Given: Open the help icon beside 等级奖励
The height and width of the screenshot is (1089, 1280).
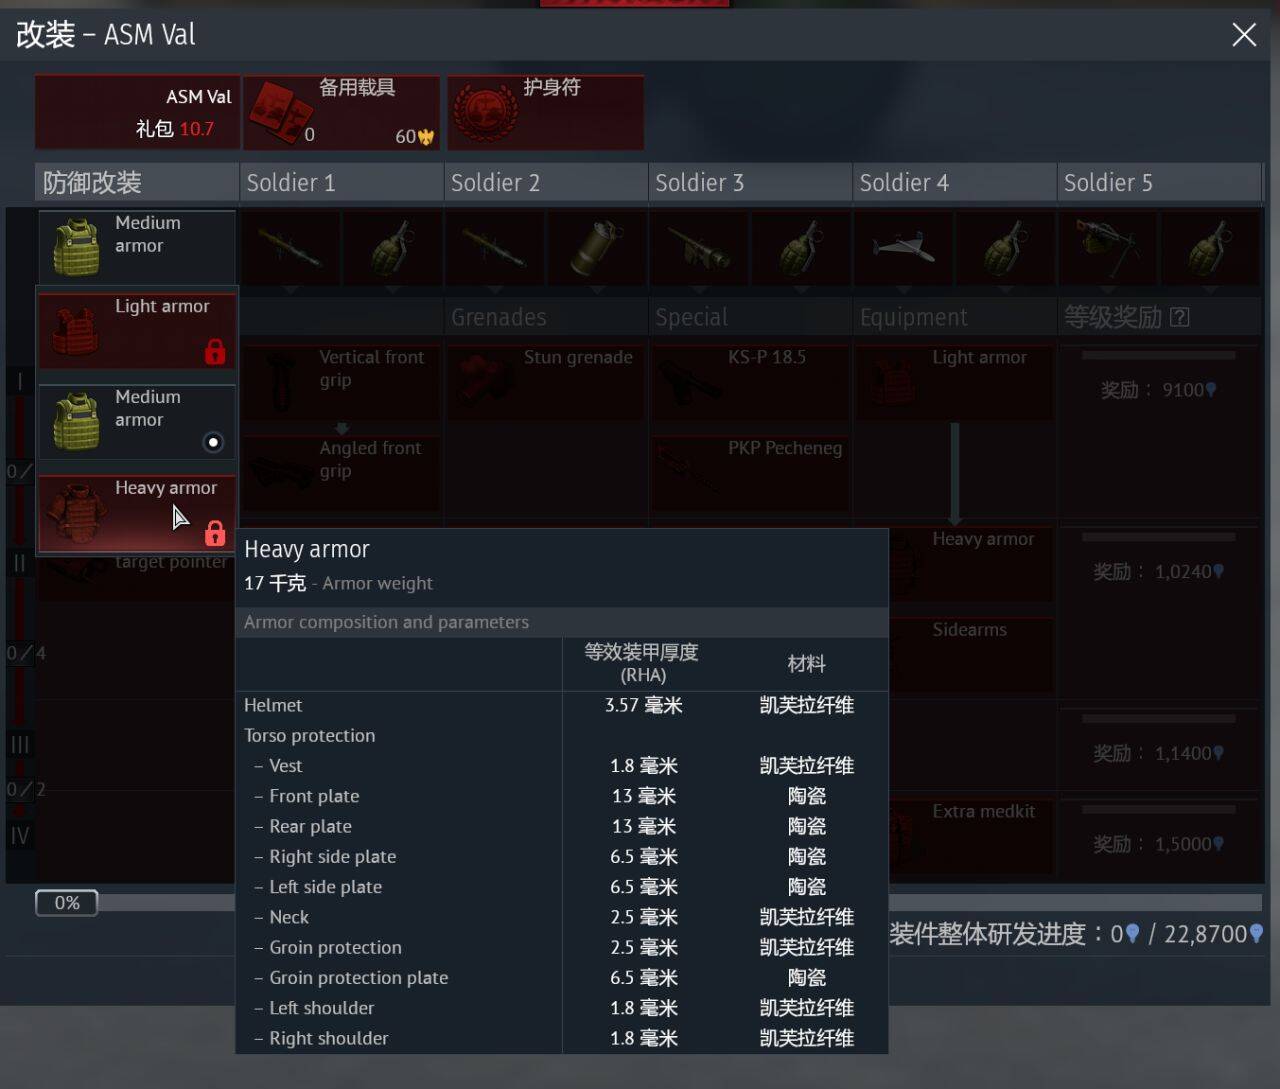Looking at the screenshot, I should [1180, 318].
